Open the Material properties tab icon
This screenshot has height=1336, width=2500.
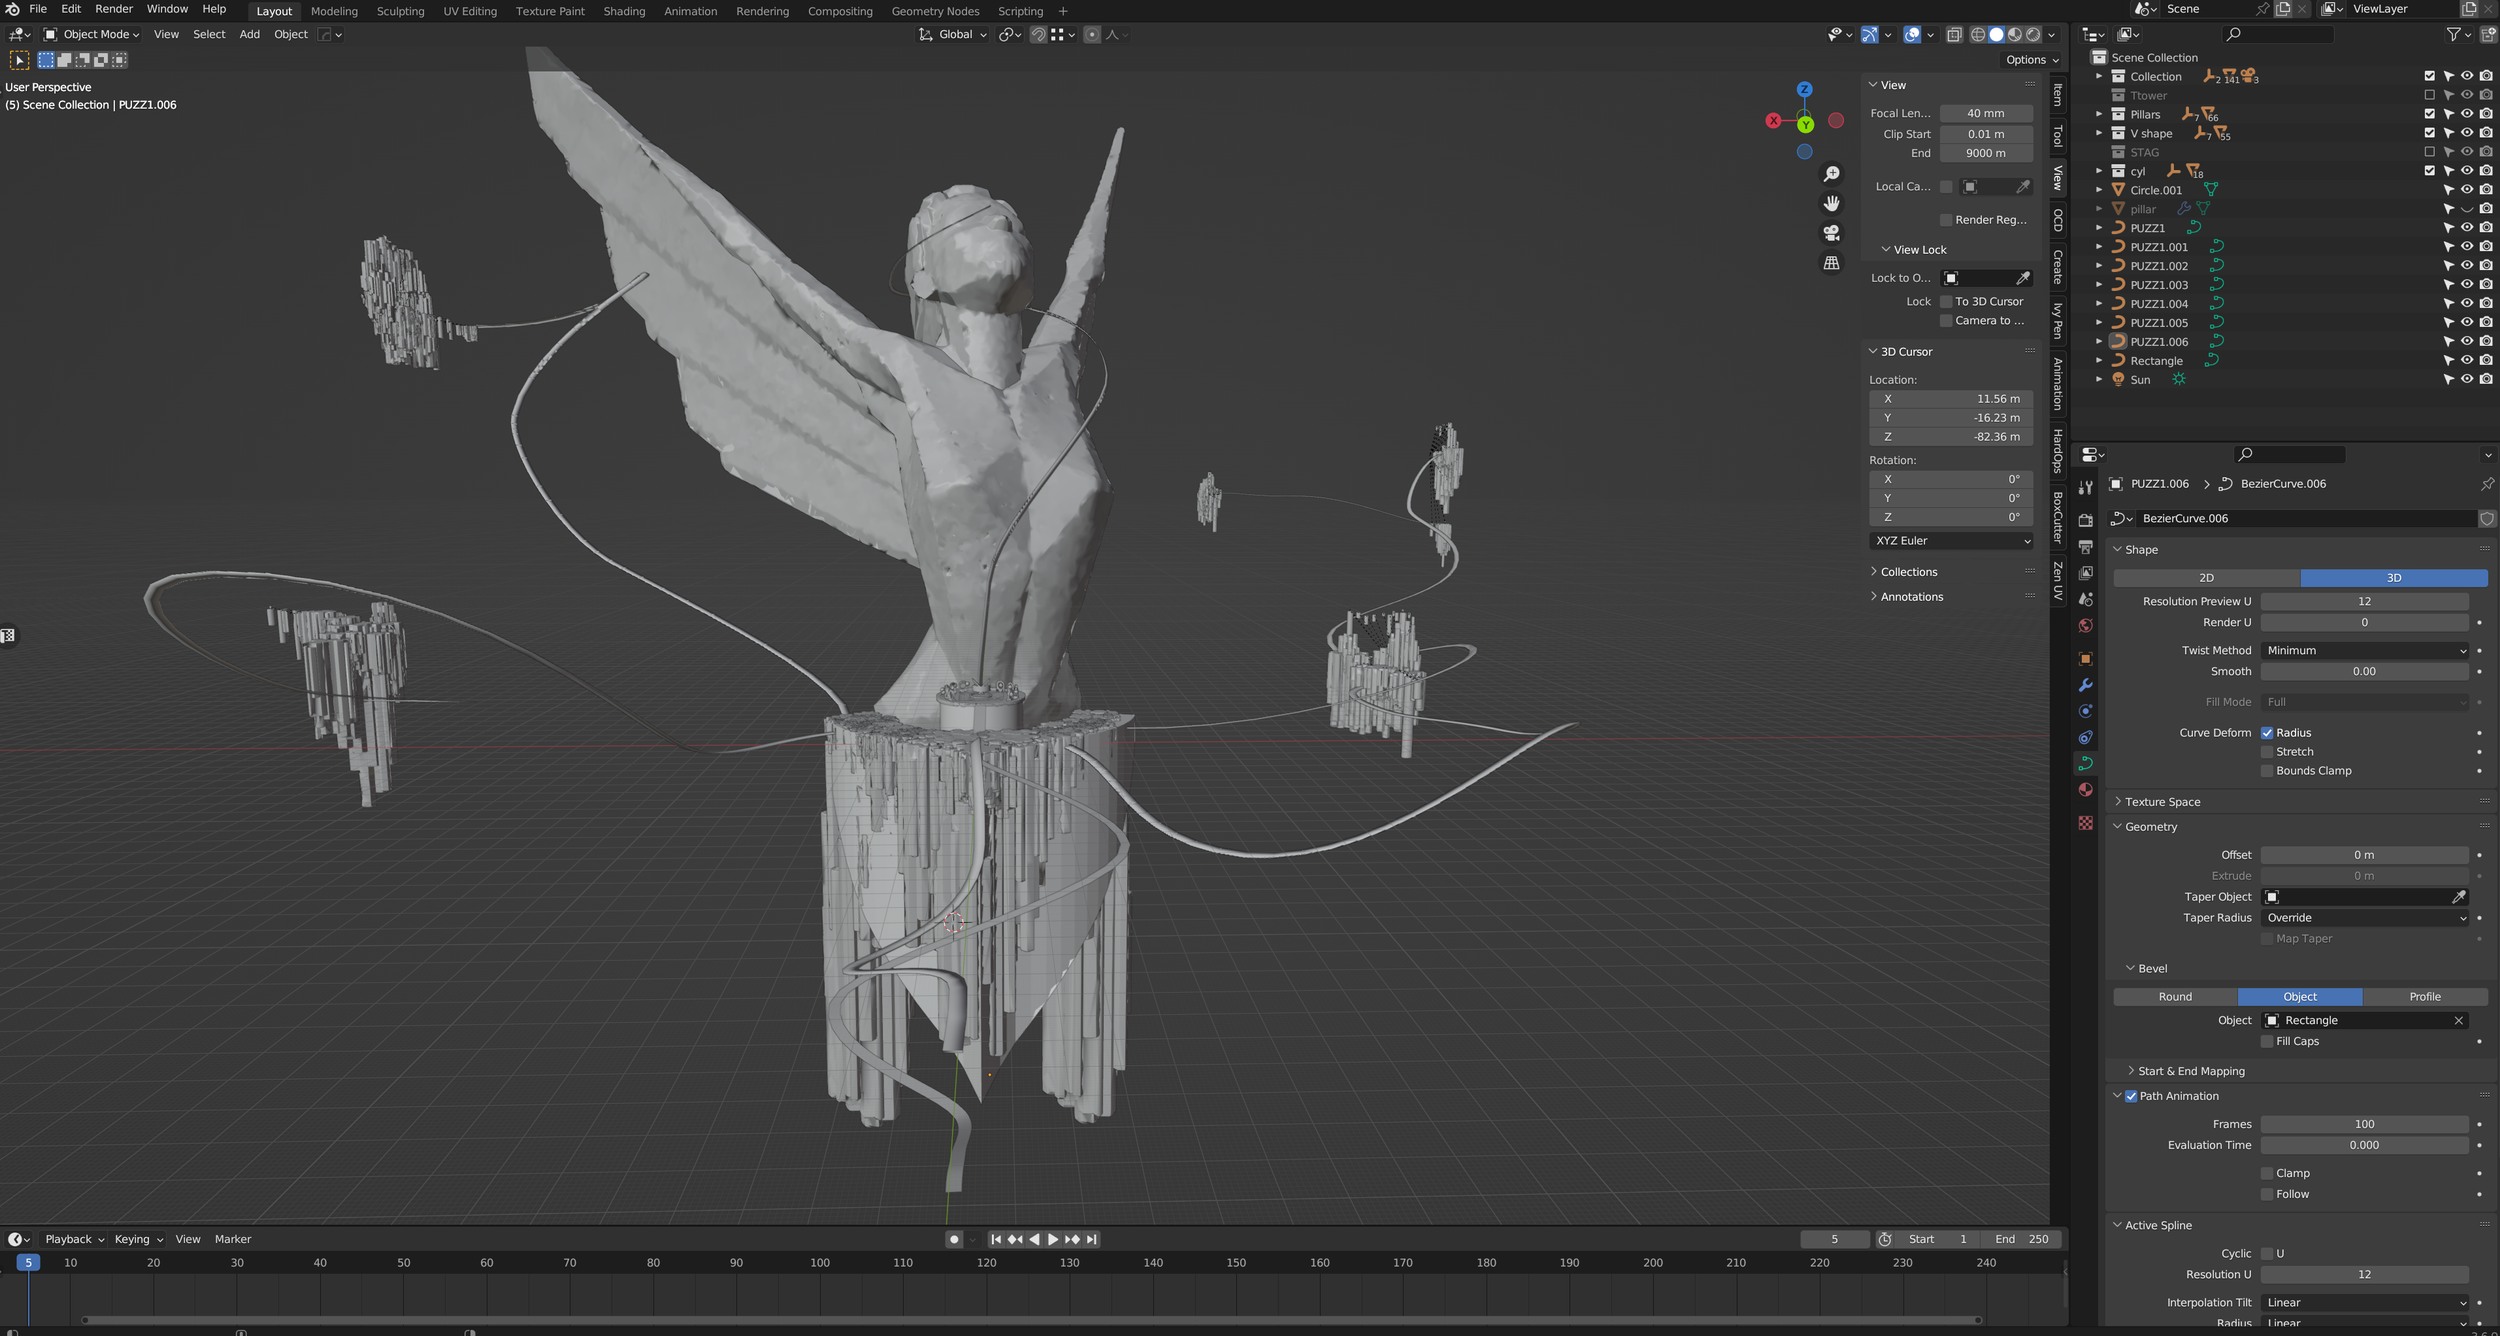[2085, 790]
